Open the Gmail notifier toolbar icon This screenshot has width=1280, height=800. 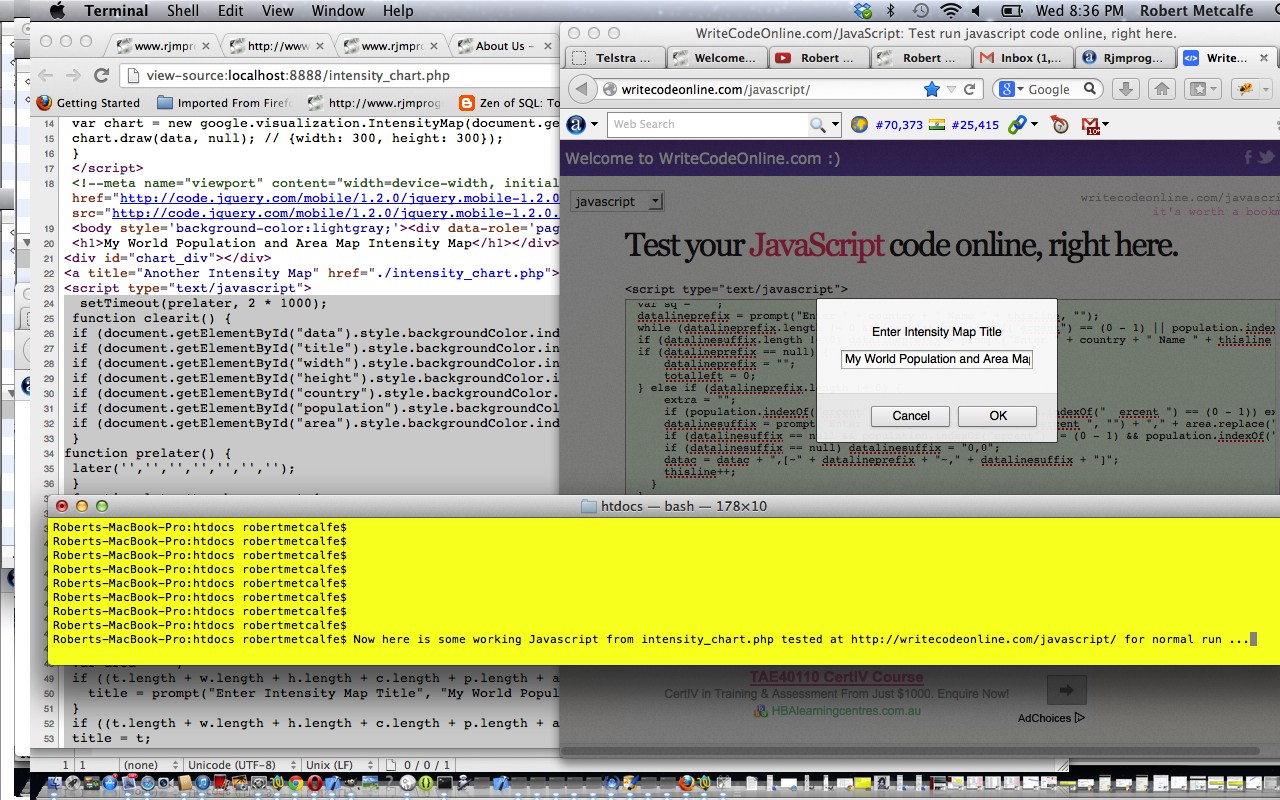[1091, 125]
